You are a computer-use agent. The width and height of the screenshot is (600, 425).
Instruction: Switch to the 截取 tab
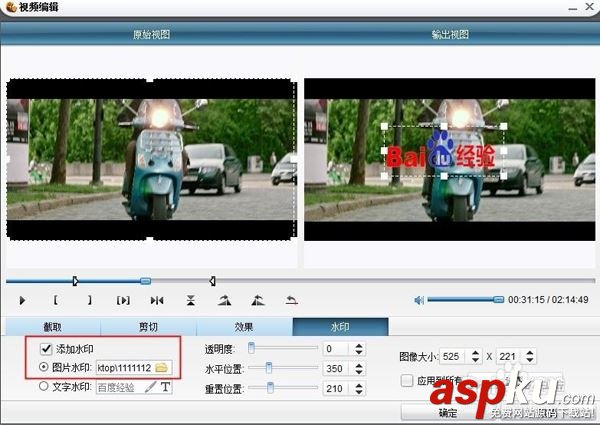click(53, 327)
